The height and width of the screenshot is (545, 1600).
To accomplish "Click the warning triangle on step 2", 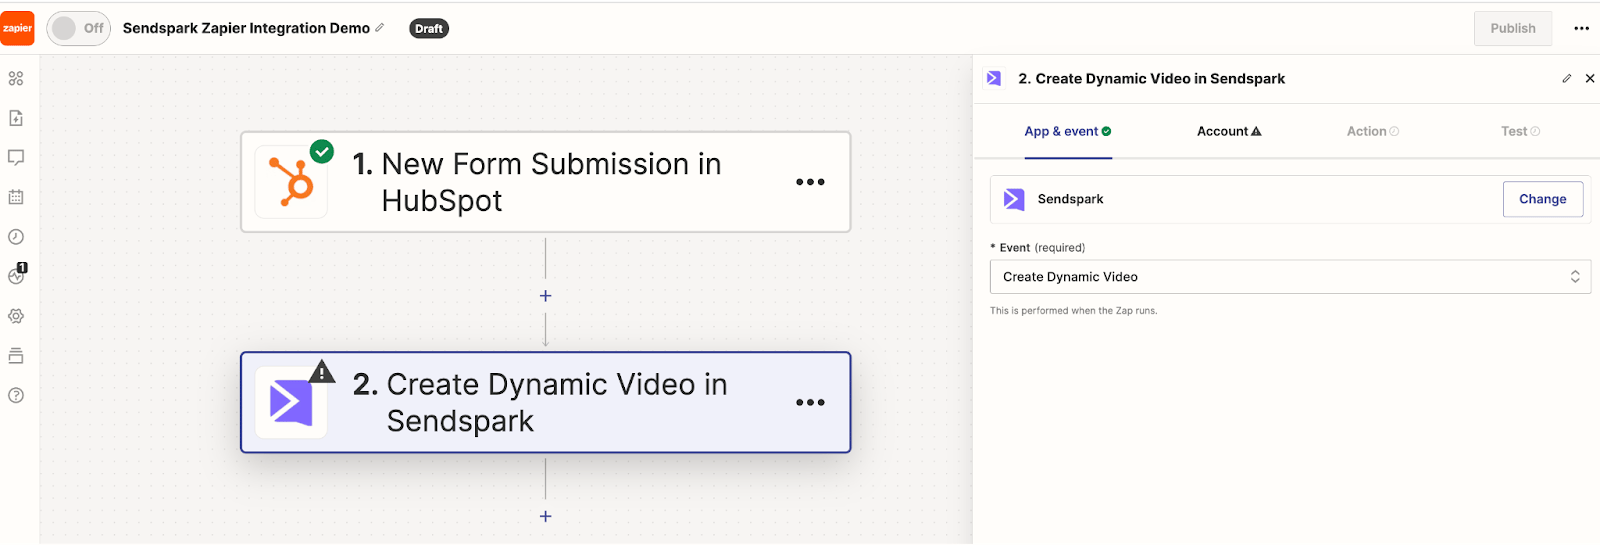I will (x=322, y=372).
